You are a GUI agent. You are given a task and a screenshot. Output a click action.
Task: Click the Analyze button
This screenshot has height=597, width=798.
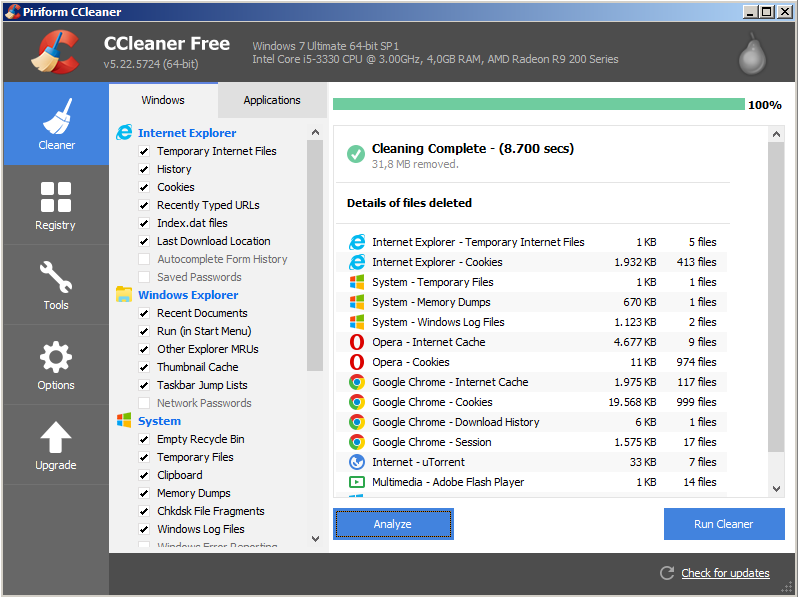pyautogui.click(x=393, y=524)
